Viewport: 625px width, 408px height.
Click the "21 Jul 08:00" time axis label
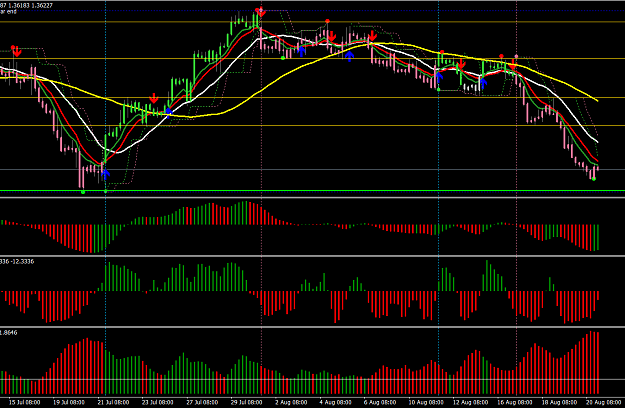(113, 402)
